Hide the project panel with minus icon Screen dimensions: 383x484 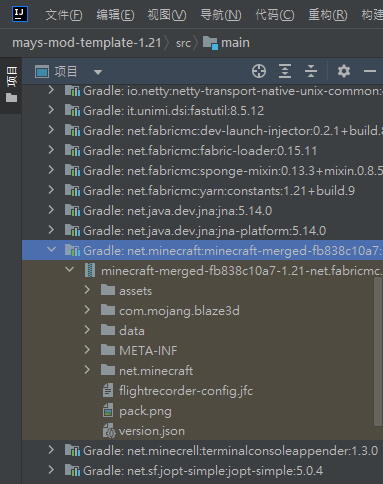tap(370, 71)
